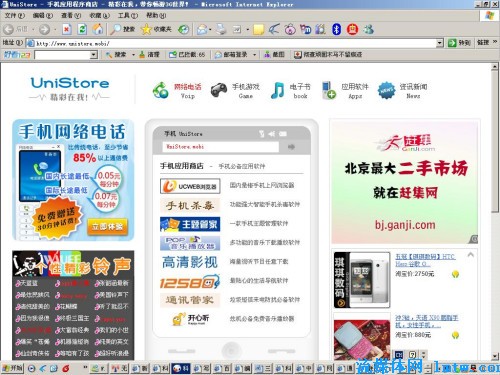Click the Edit page toolbar icon
This screenshot has width=500, height=375.
point(237,30)
